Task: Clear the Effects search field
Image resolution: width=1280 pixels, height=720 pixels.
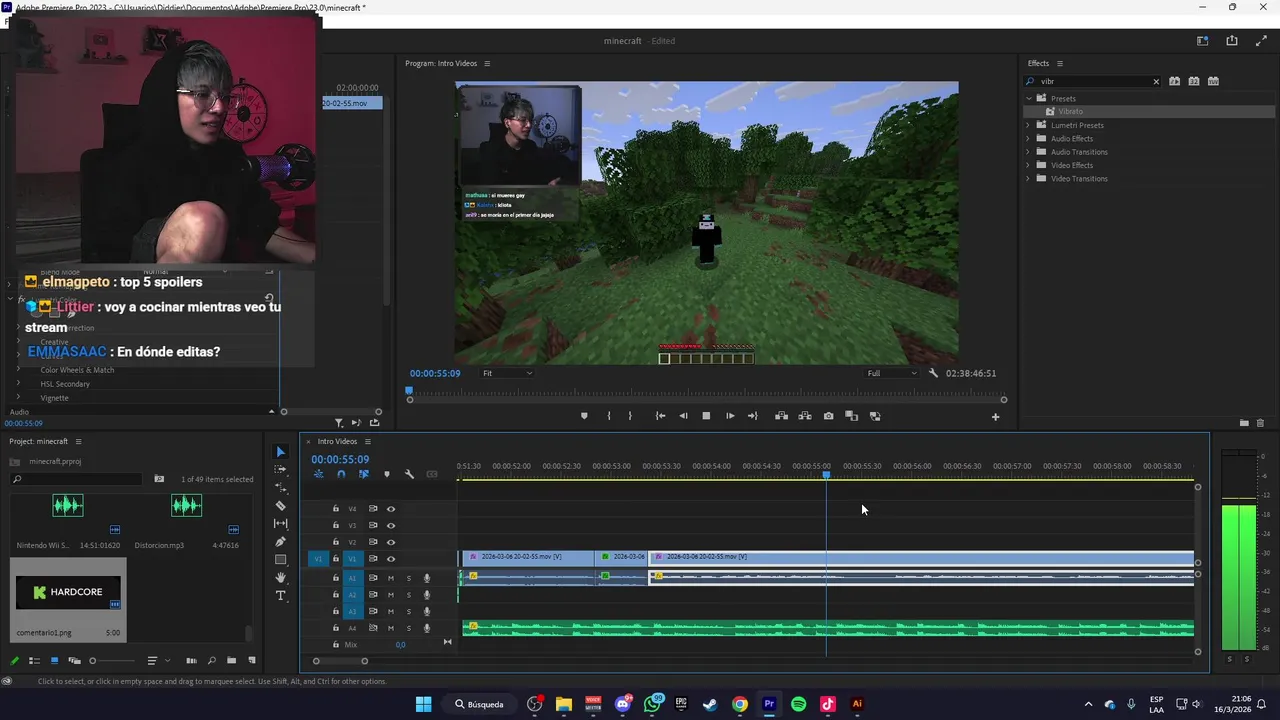Action: coord(1156,82)
